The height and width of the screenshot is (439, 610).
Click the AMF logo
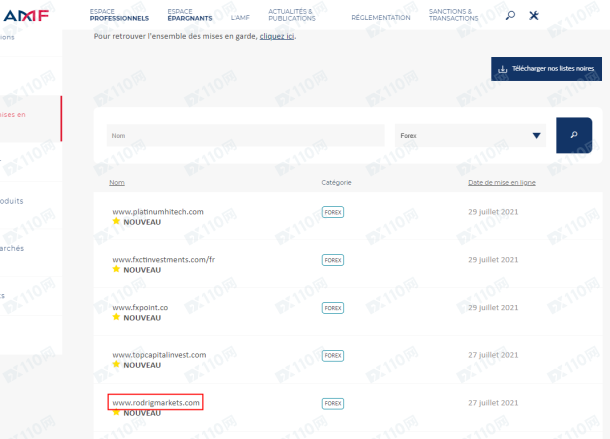point(27,14)
